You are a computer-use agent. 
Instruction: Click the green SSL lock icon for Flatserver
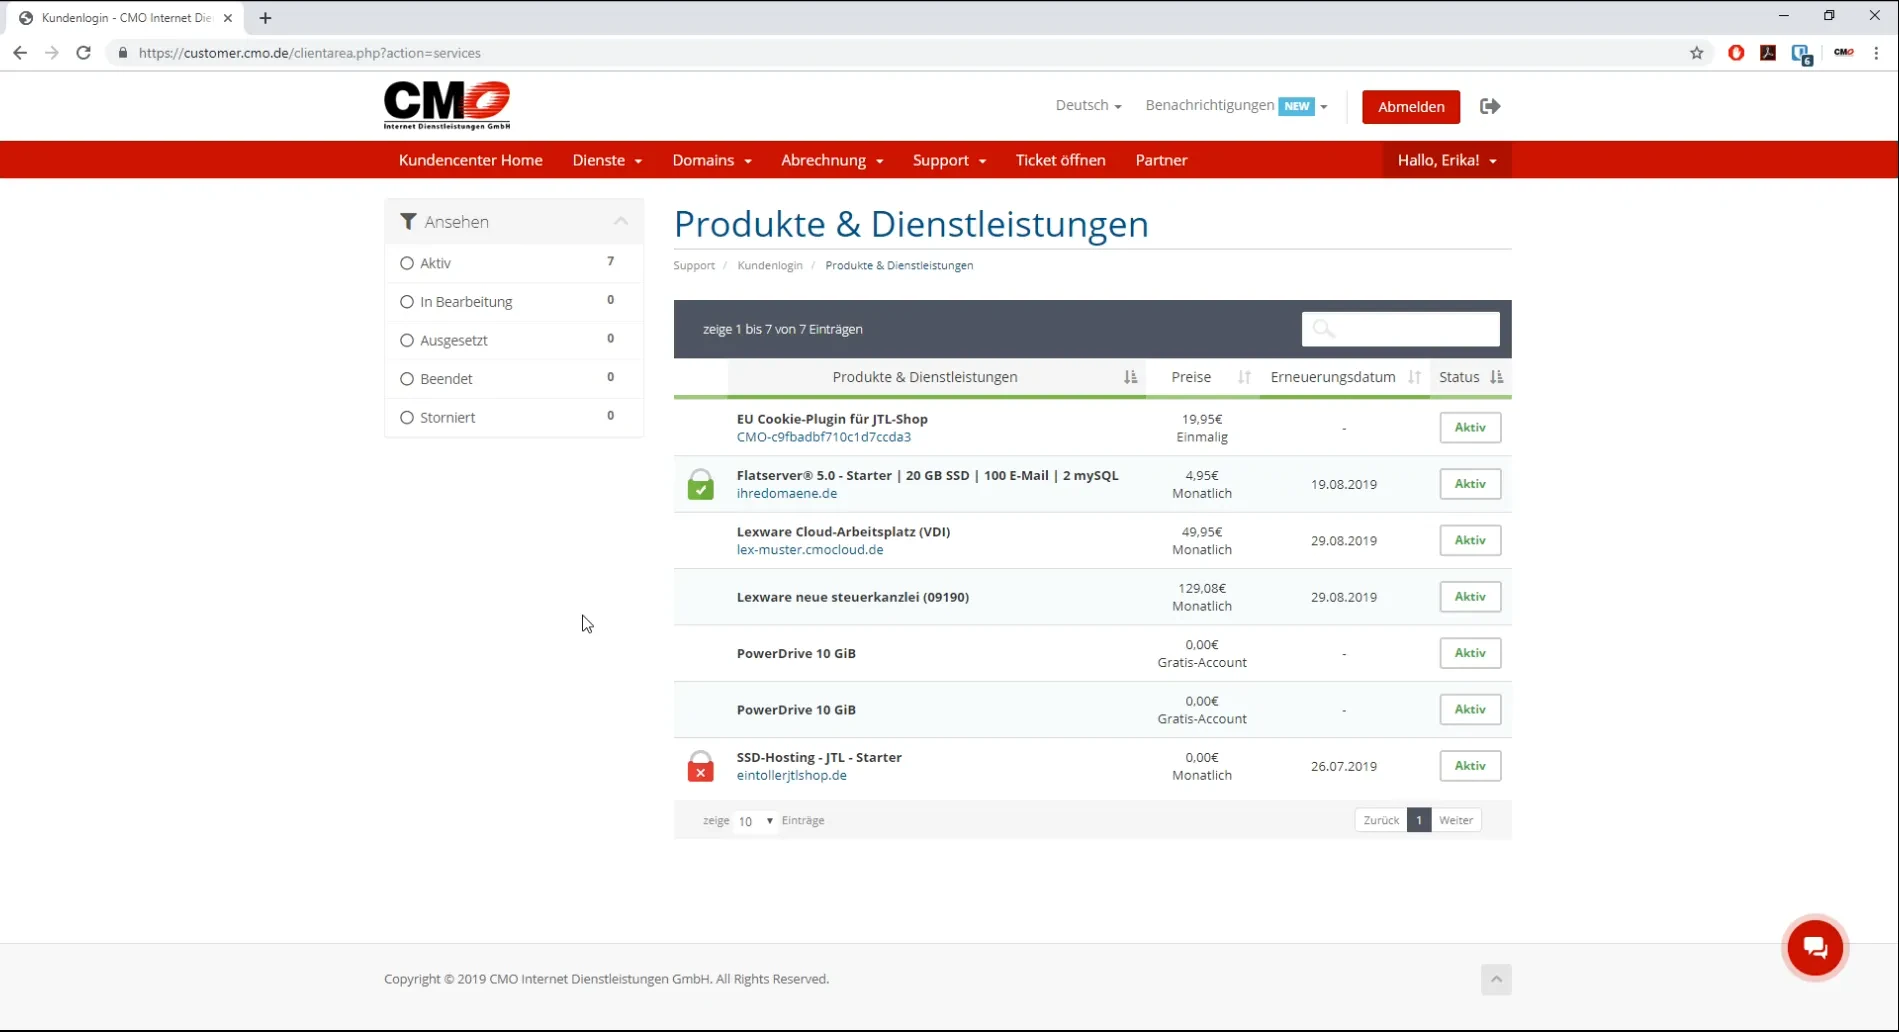click(701, 484)
